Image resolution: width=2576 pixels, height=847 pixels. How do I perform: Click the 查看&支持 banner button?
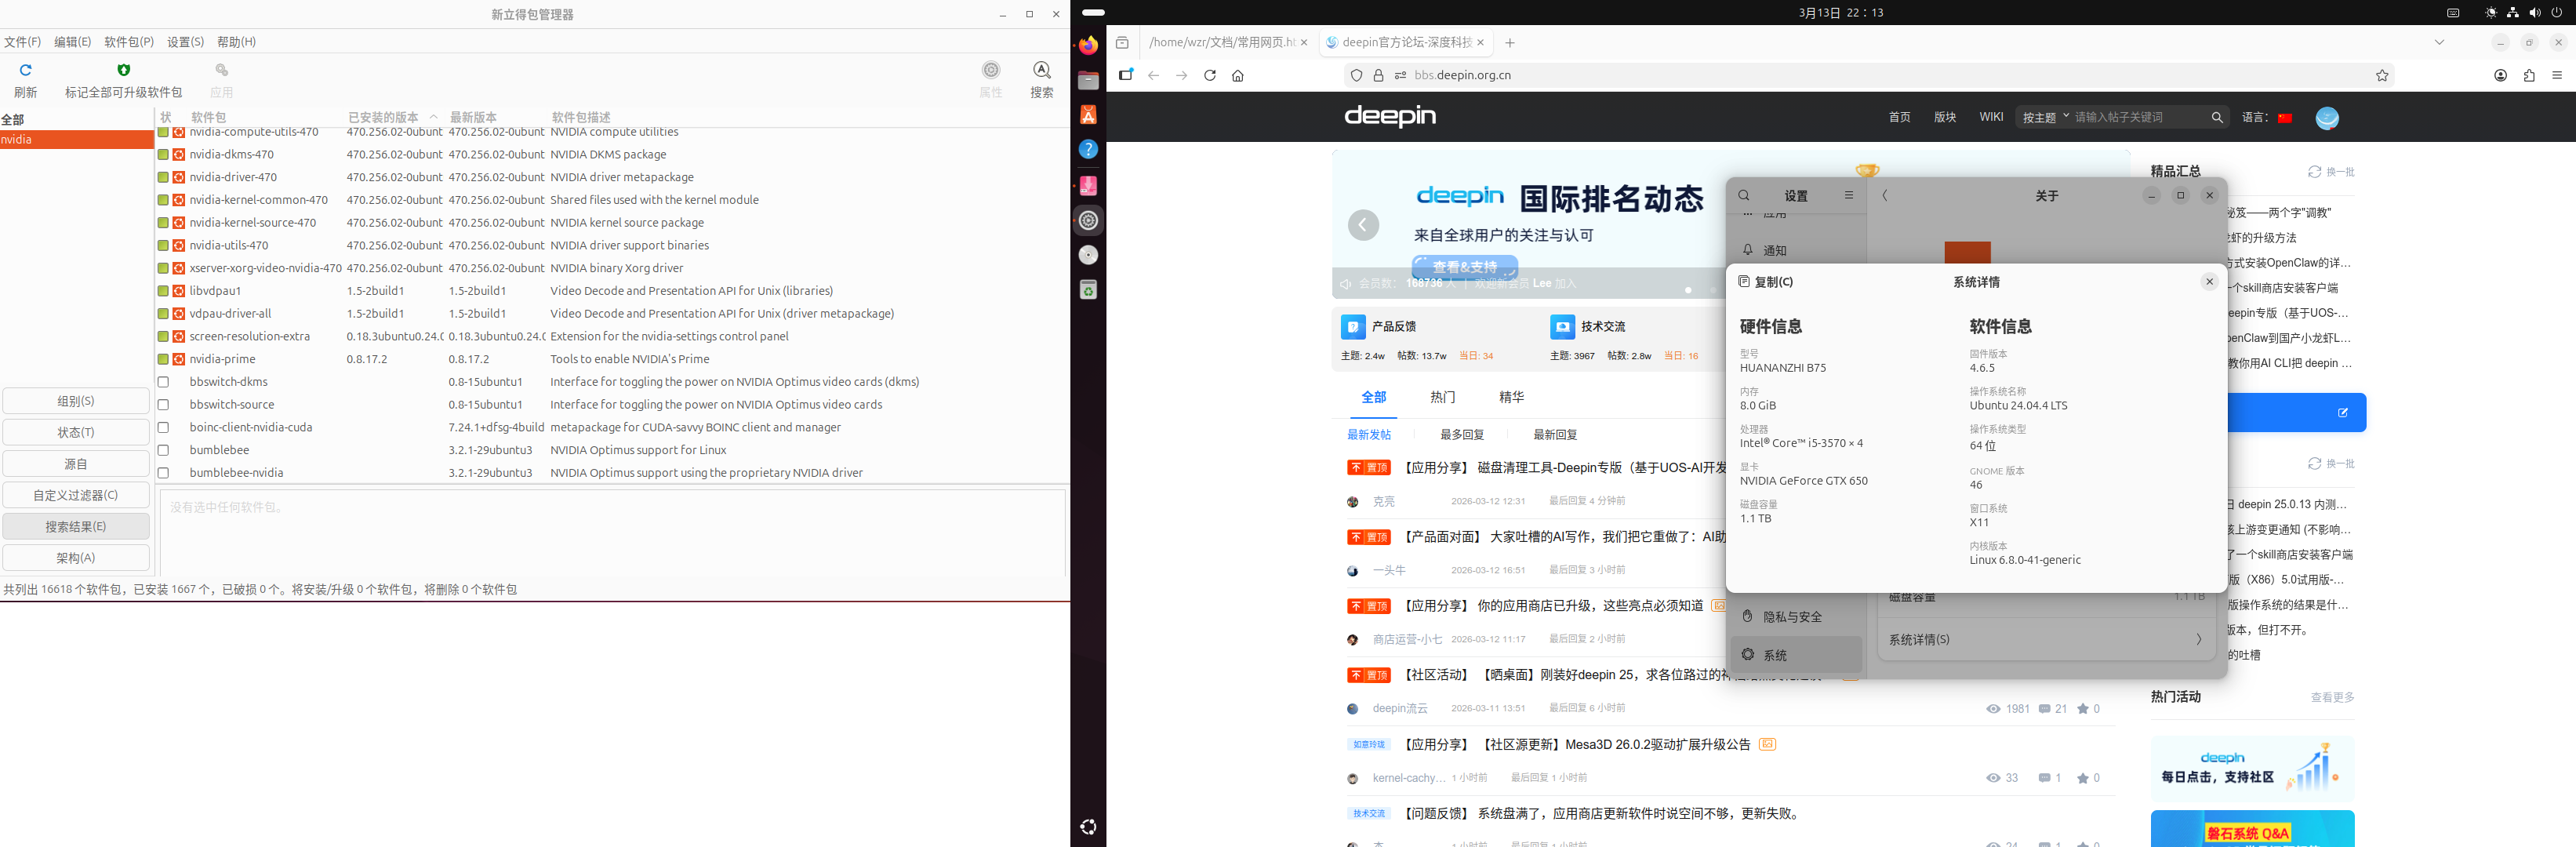pos(1464,267)
